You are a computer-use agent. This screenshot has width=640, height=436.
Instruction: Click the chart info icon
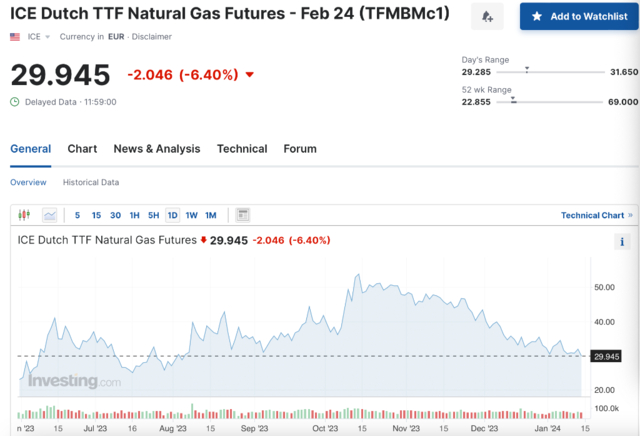coord(623,241)
